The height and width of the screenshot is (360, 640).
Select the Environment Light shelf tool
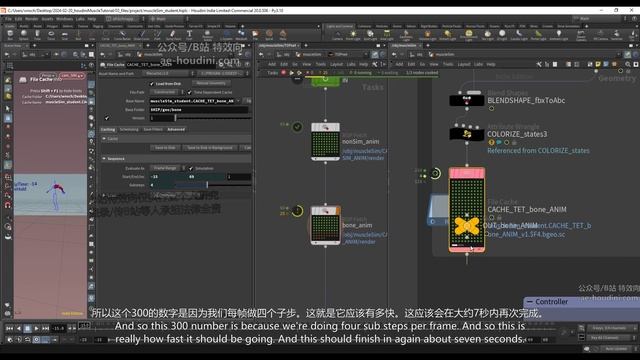[469, 35]
